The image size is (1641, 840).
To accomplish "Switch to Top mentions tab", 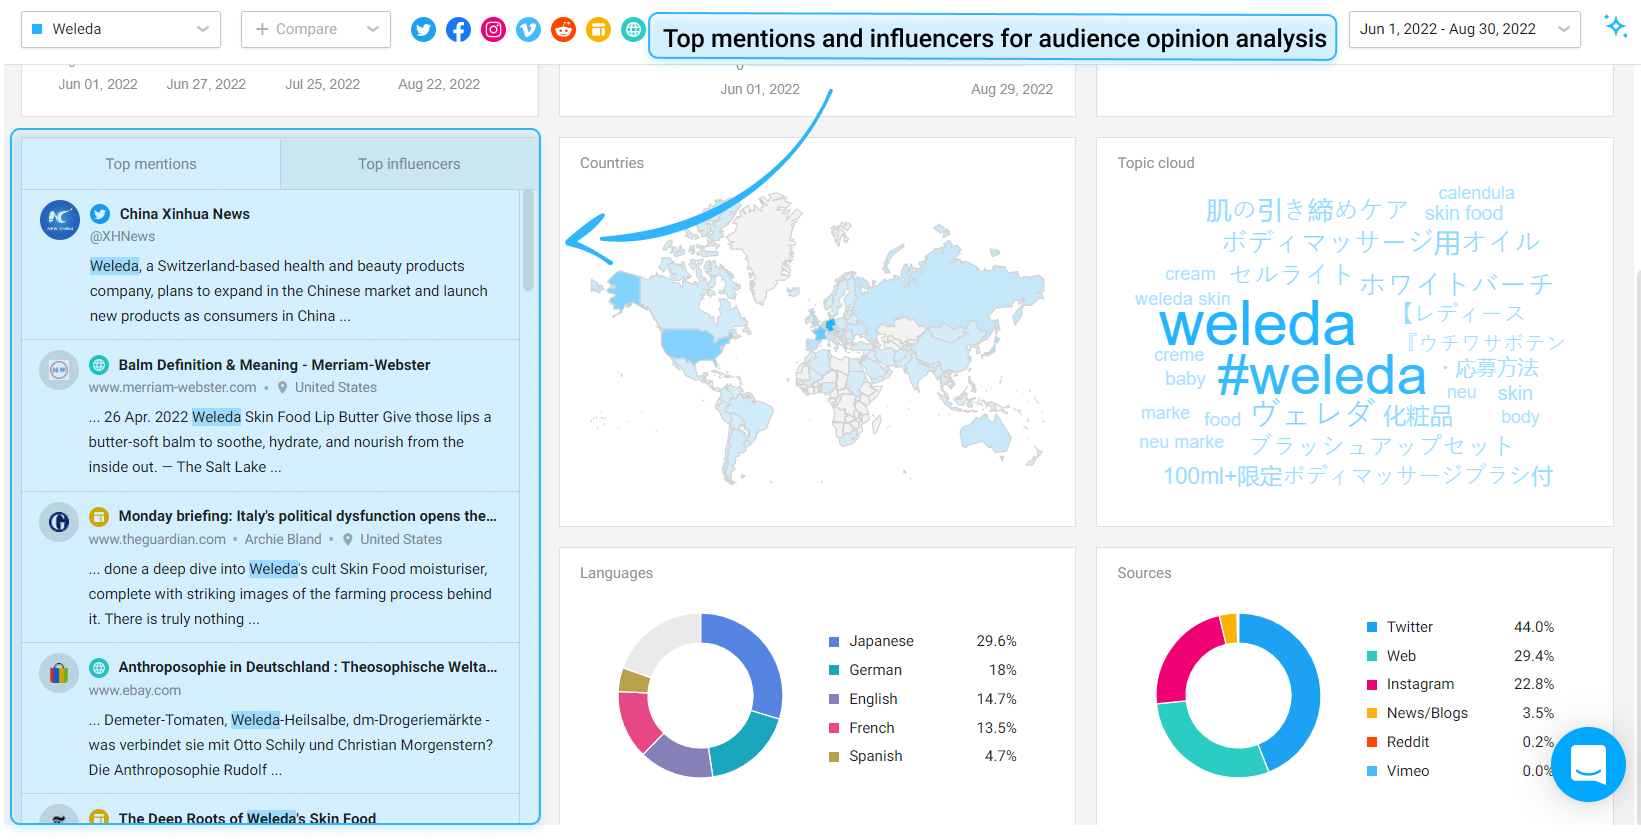I will tap(151, 164).
